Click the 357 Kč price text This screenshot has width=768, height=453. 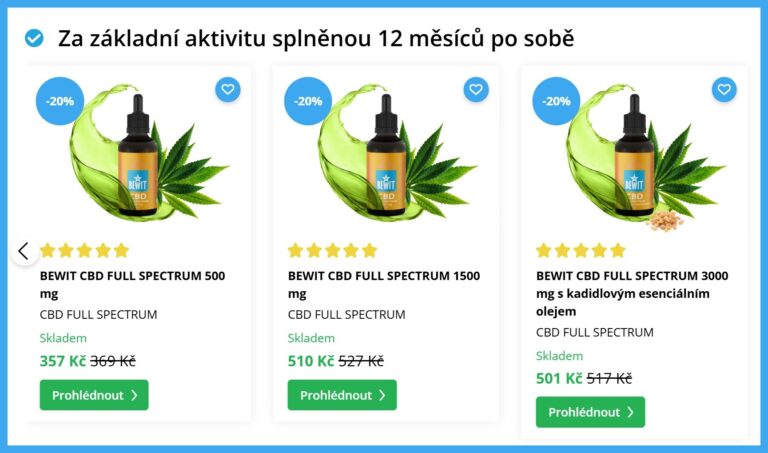63,361
